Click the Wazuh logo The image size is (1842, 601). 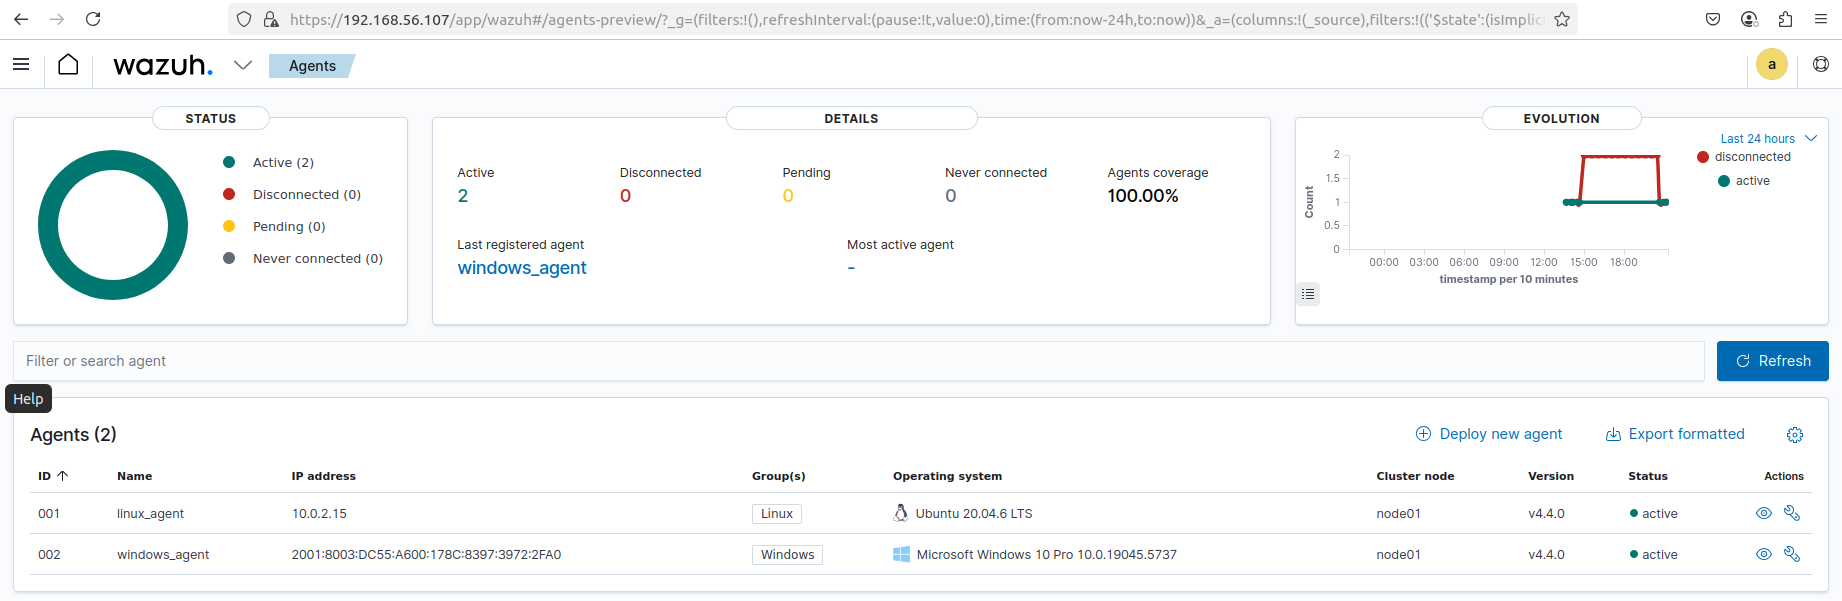163,66
